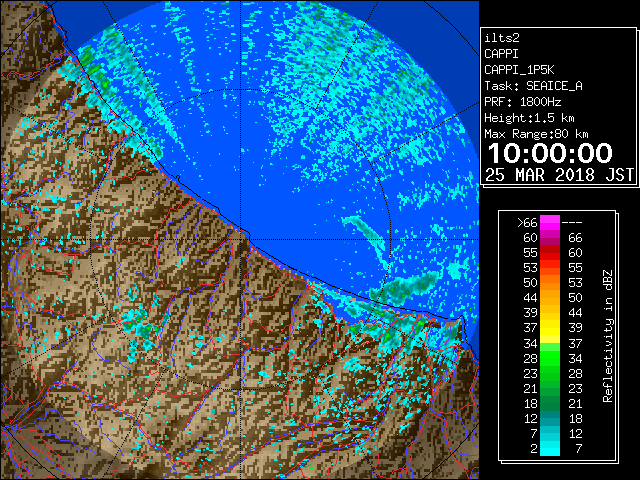Screen dimensions: 640x480
Task: Click the '2' value at the legend's bottom left
Action: (x=533, y=449)
